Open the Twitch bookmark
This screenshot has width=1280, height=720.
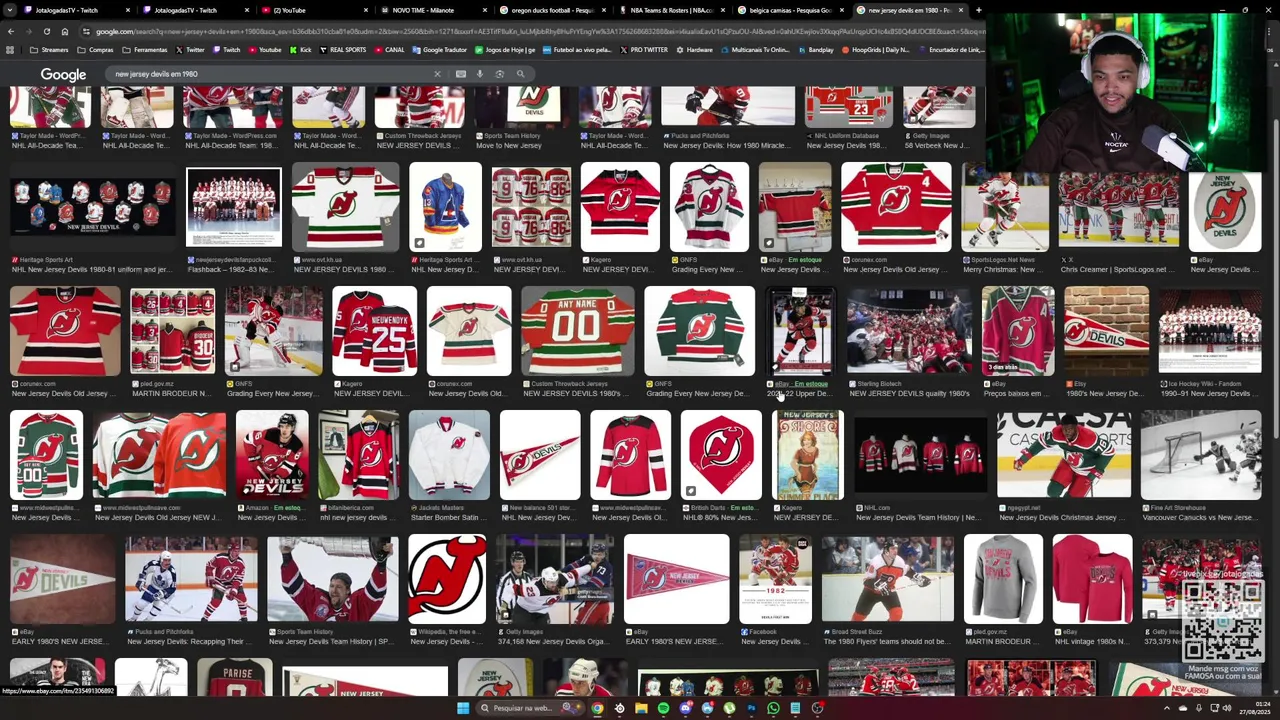[x=227, y=49]
